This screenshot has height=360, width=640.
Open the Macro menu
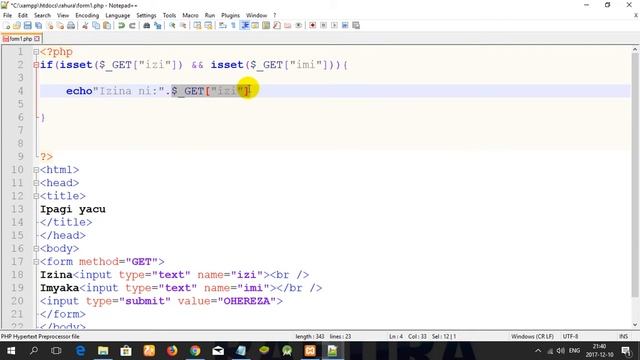[190, 15]
